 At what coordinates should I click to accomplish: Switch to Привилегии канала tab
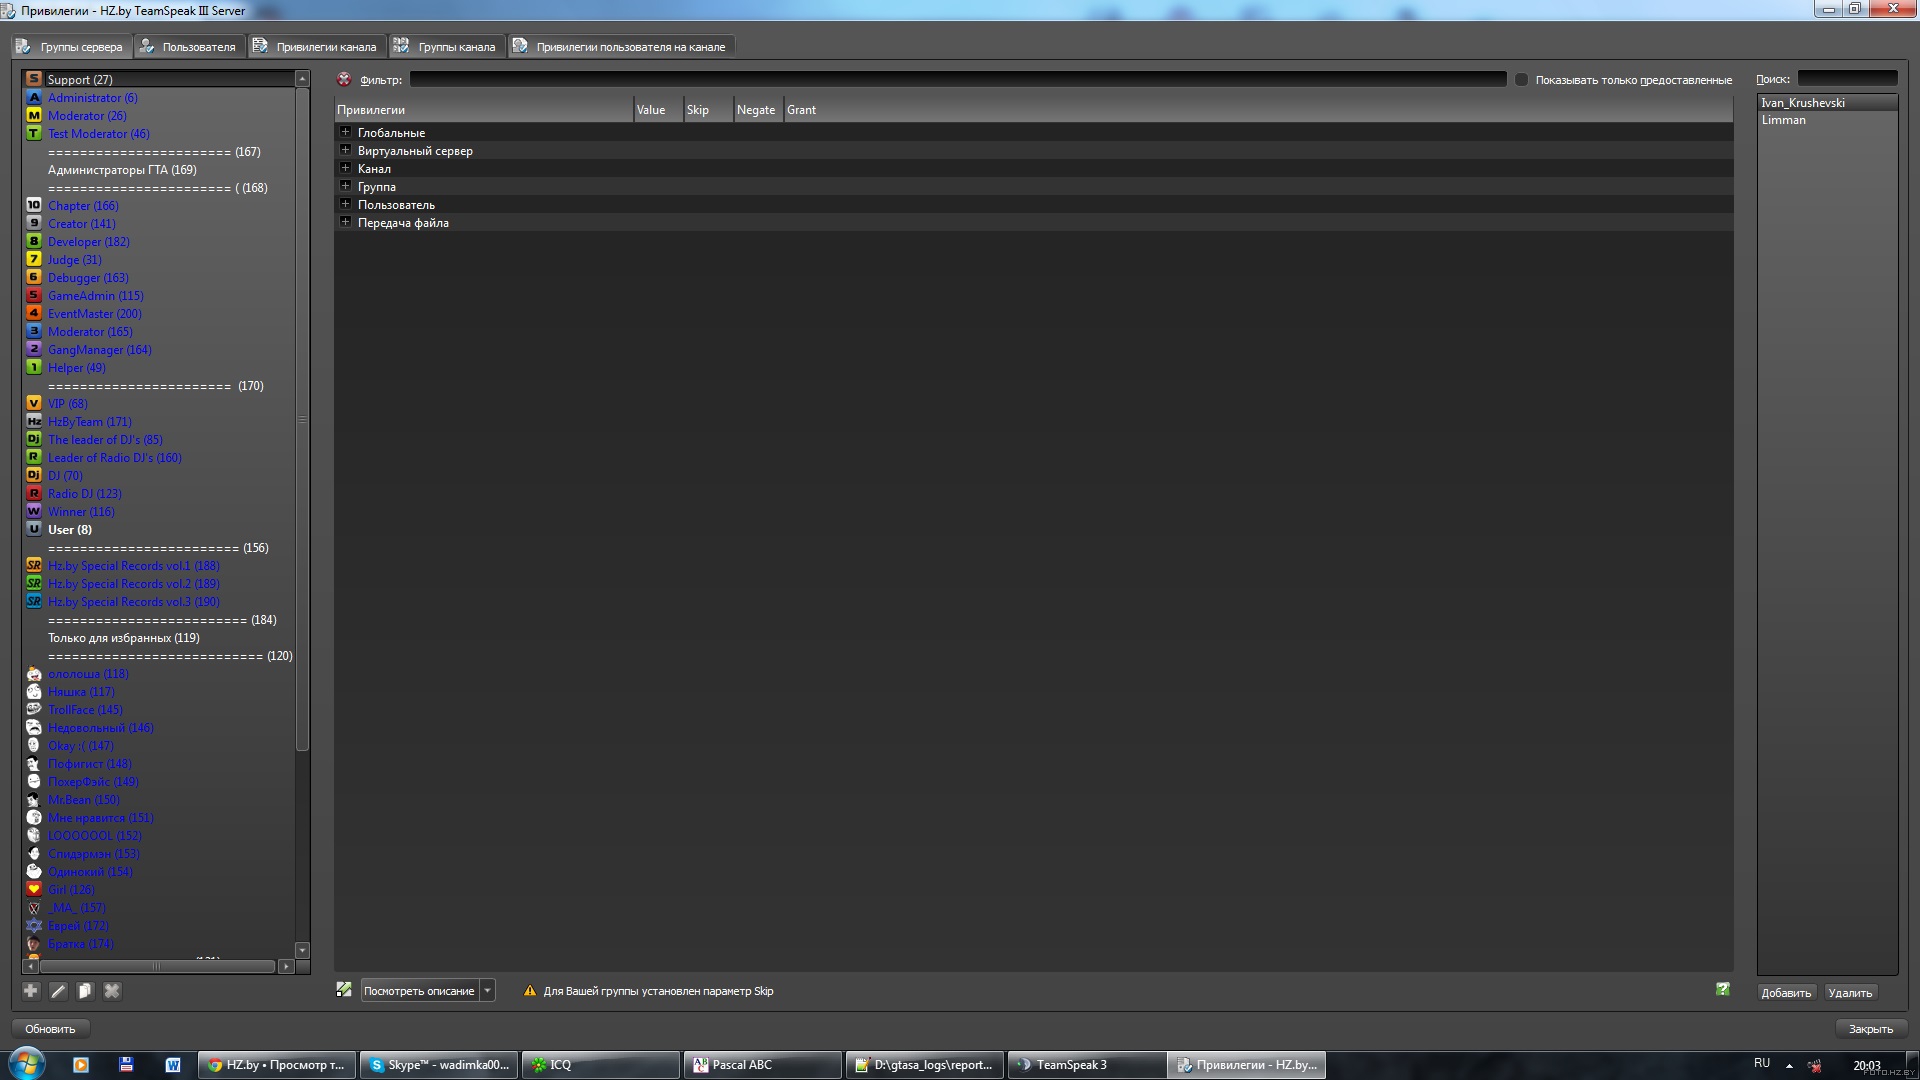tap(317, 47)
